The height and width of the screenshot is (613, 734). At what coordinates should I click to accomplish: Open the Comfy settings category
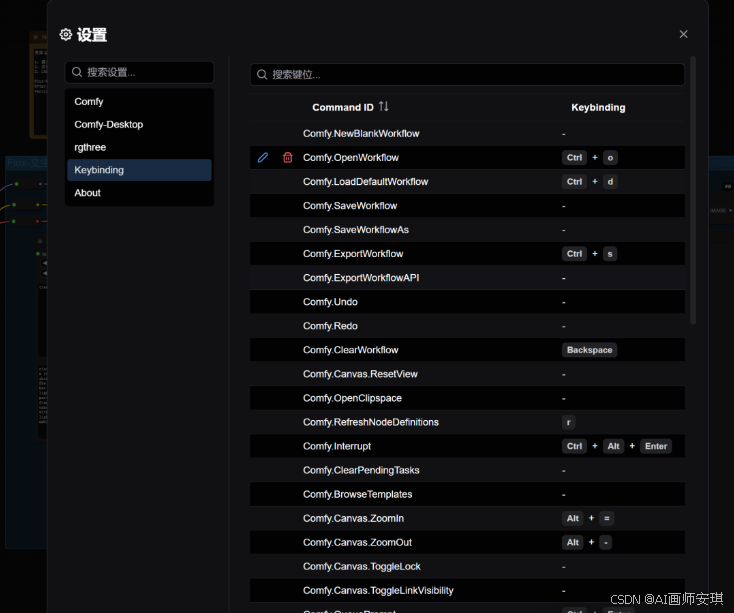pyautogui.click(x=139, y=102)
